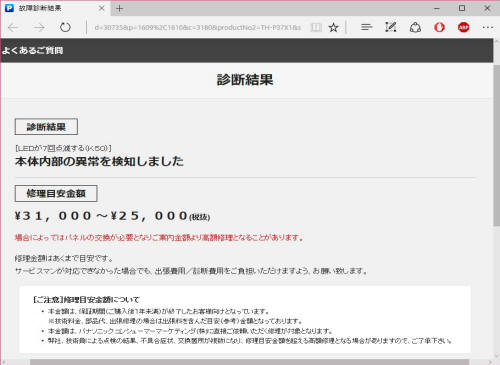The height and width of the screenshot is (365, 500).
Task: Click the ¥31,000～¥25,000 price estimate
Action: 112,216
